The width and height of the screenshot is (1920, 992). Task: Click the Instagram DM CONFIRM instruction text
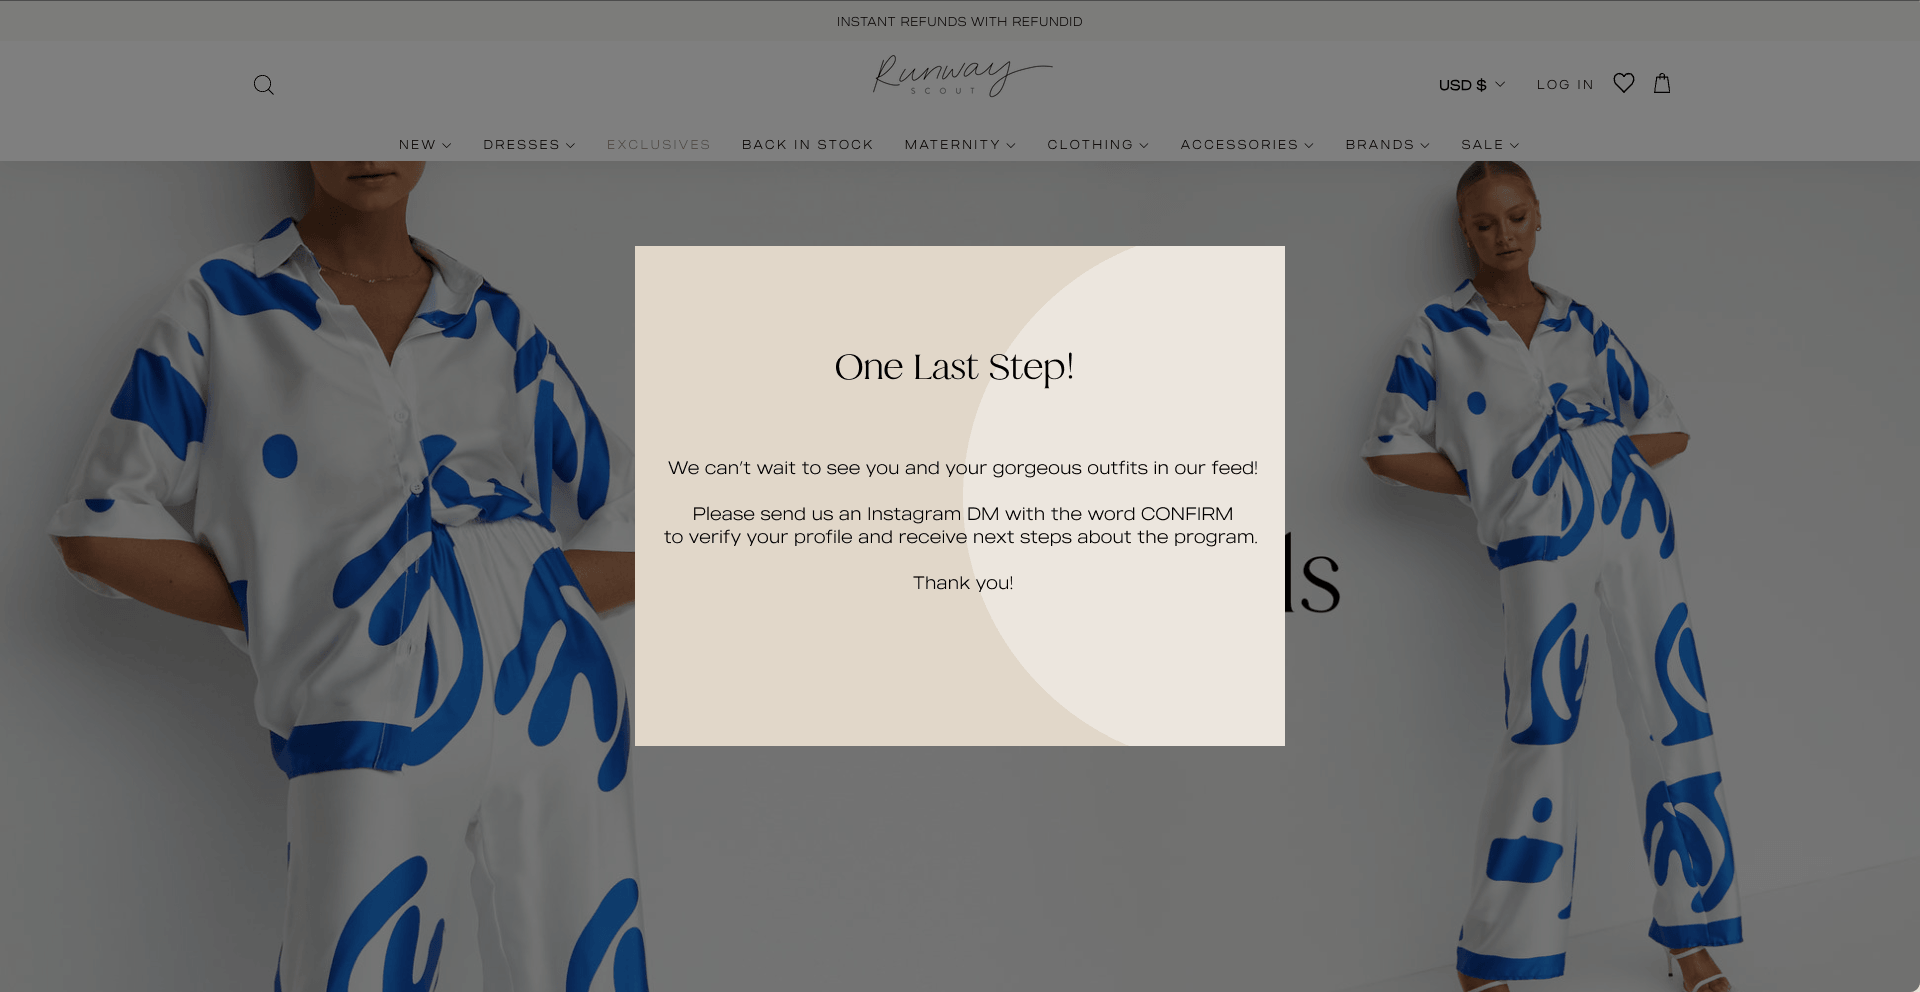(961, 525)
